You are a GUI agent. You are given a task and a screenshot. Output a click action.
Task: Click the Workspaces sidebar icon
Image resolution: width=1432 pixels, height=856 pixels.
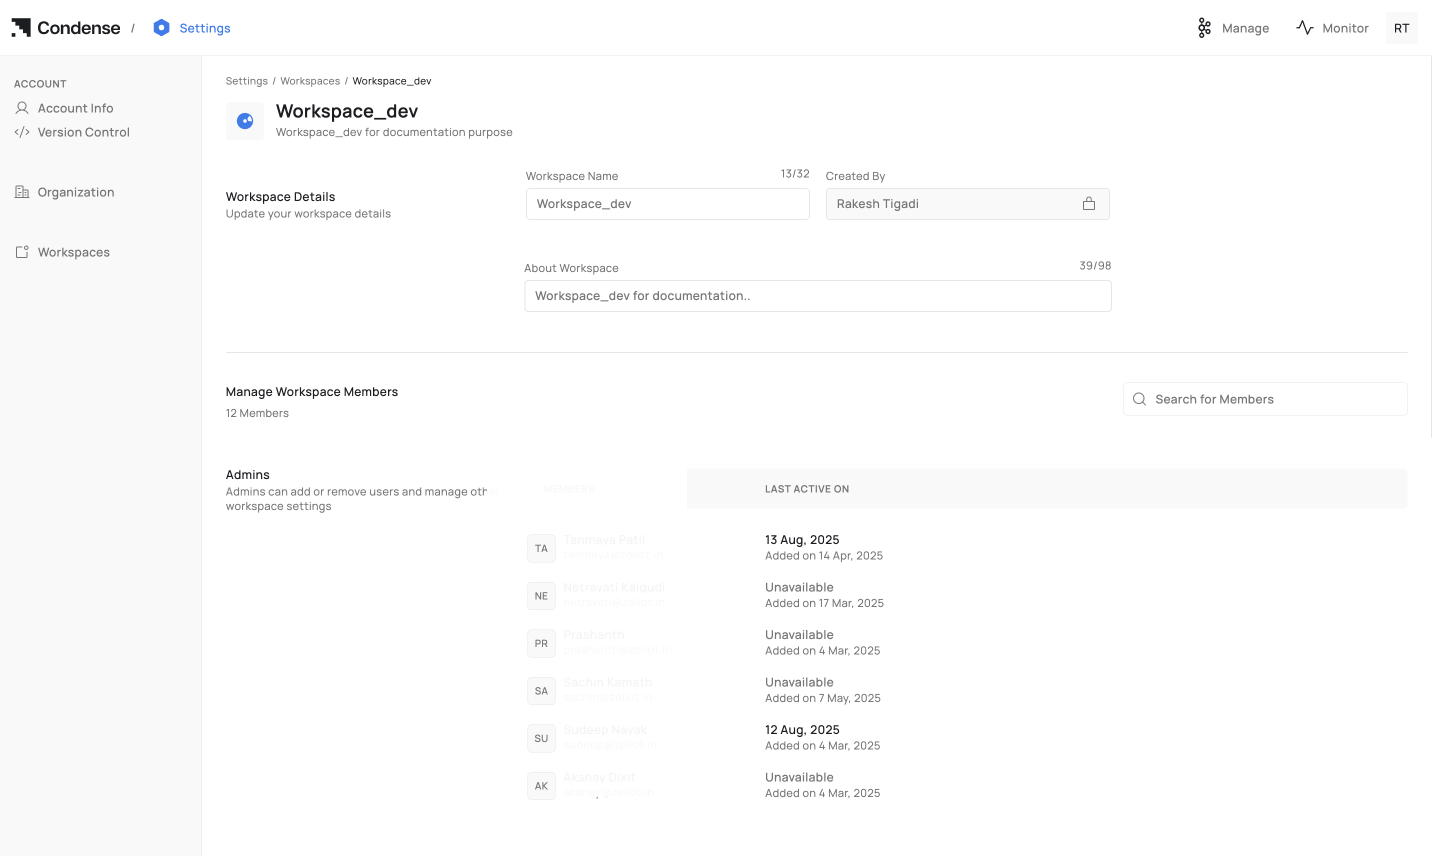(22, 252)
